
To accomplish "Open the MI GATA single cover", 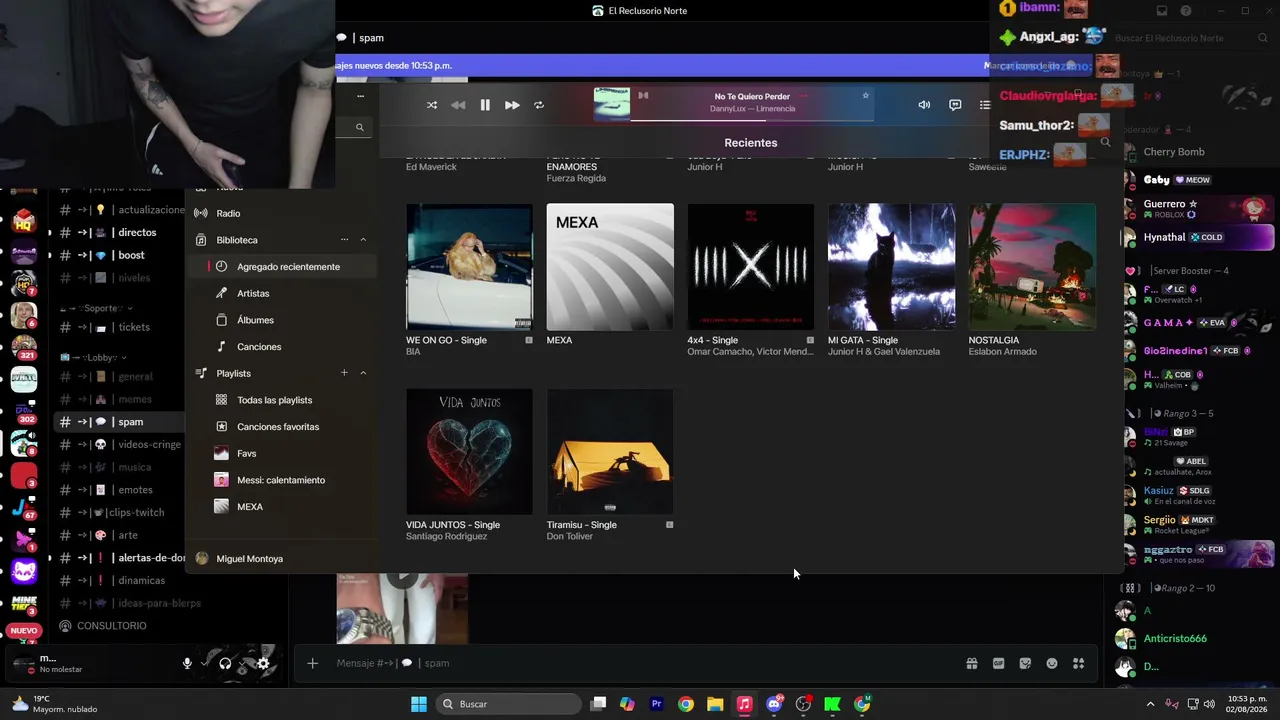I will [891, 267].
